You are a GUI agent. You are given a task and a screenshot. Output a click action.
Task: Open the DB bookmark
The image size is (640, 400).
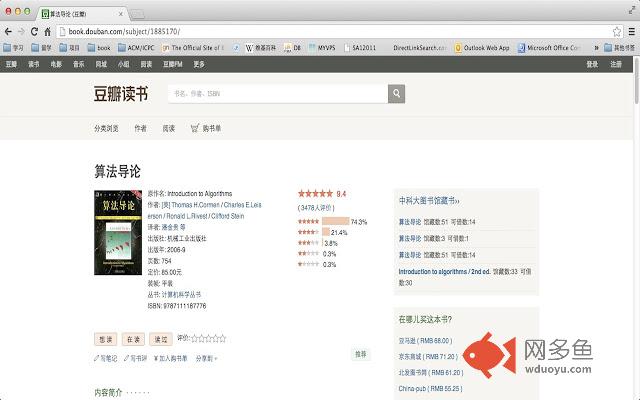pyautogui.click(x=292, y=48)
